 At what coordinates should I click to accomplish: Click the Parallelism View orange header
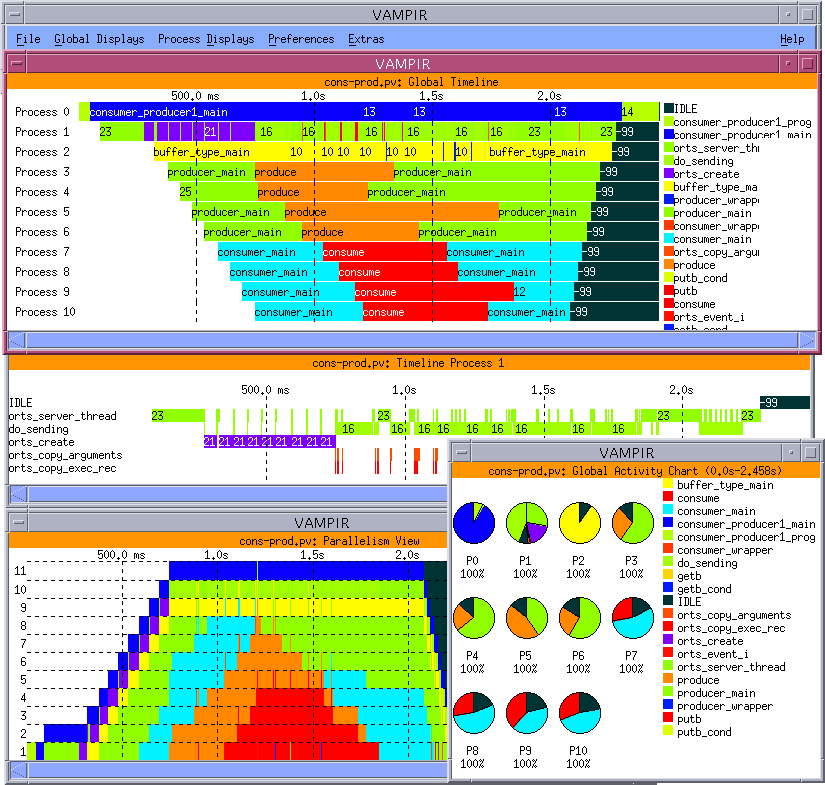point(228,540)
